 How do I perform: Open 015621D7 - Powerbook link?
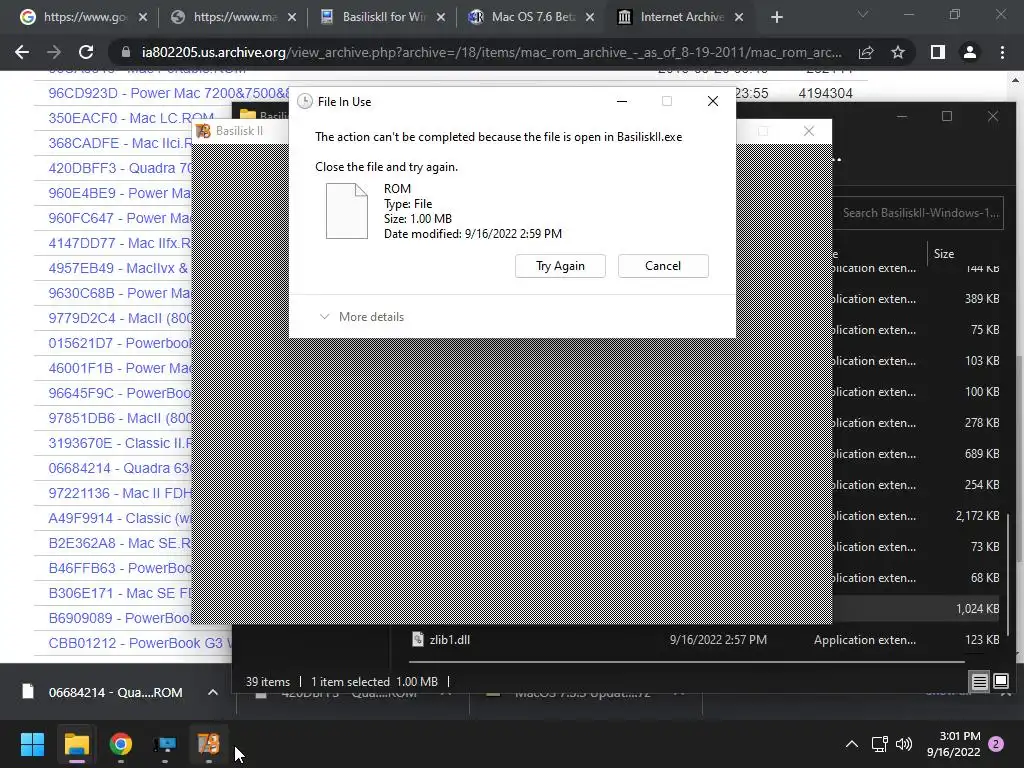(x=120, y=343)
